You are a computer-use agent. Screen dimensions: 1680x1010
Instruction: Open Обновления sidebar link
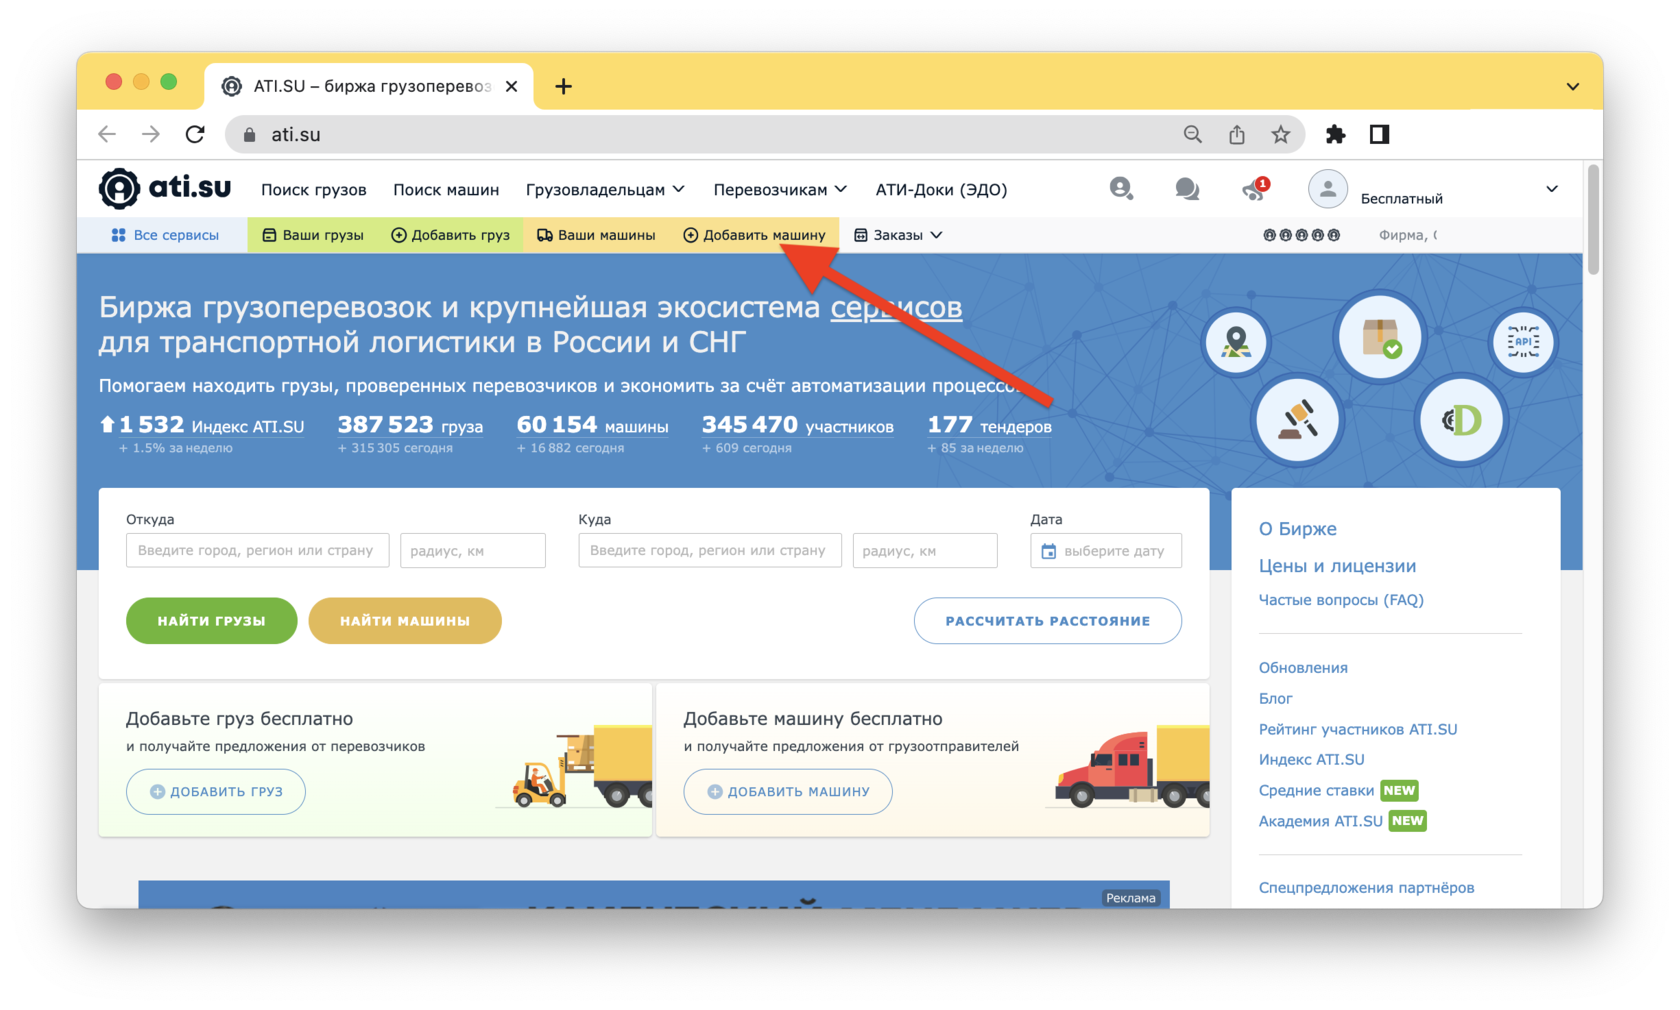tap(1303, 668)
